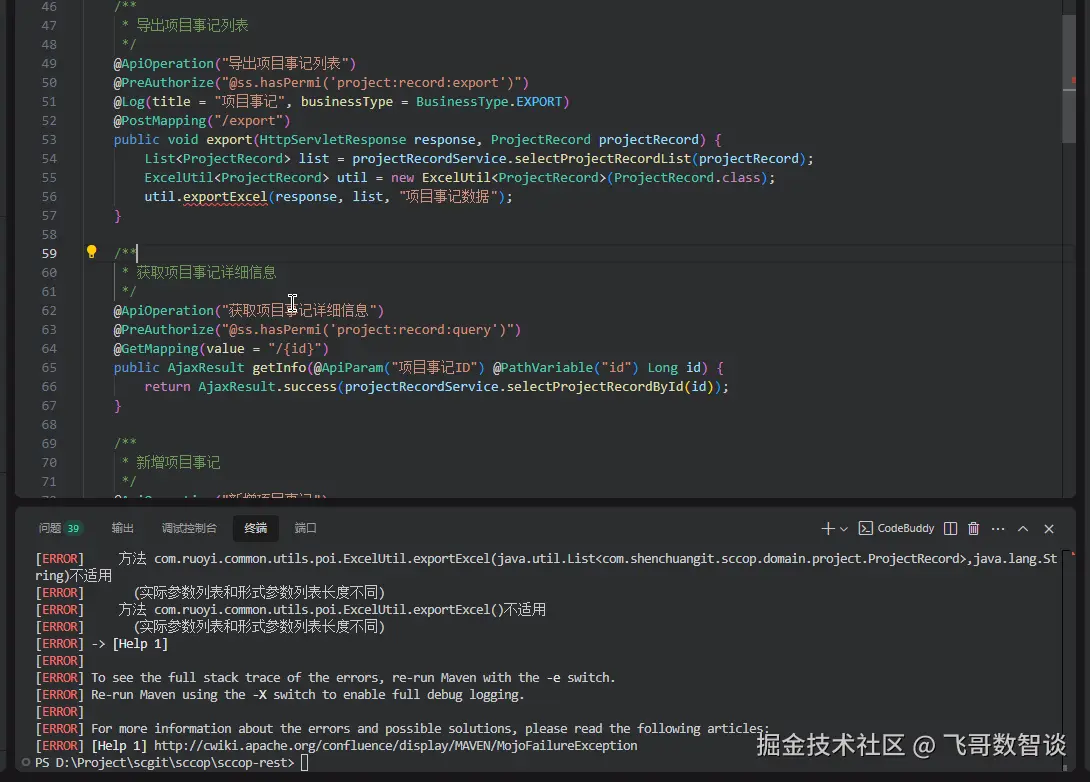
Task: Click selectProjectRecordList on line 54
Action: [x=603, y=158]
